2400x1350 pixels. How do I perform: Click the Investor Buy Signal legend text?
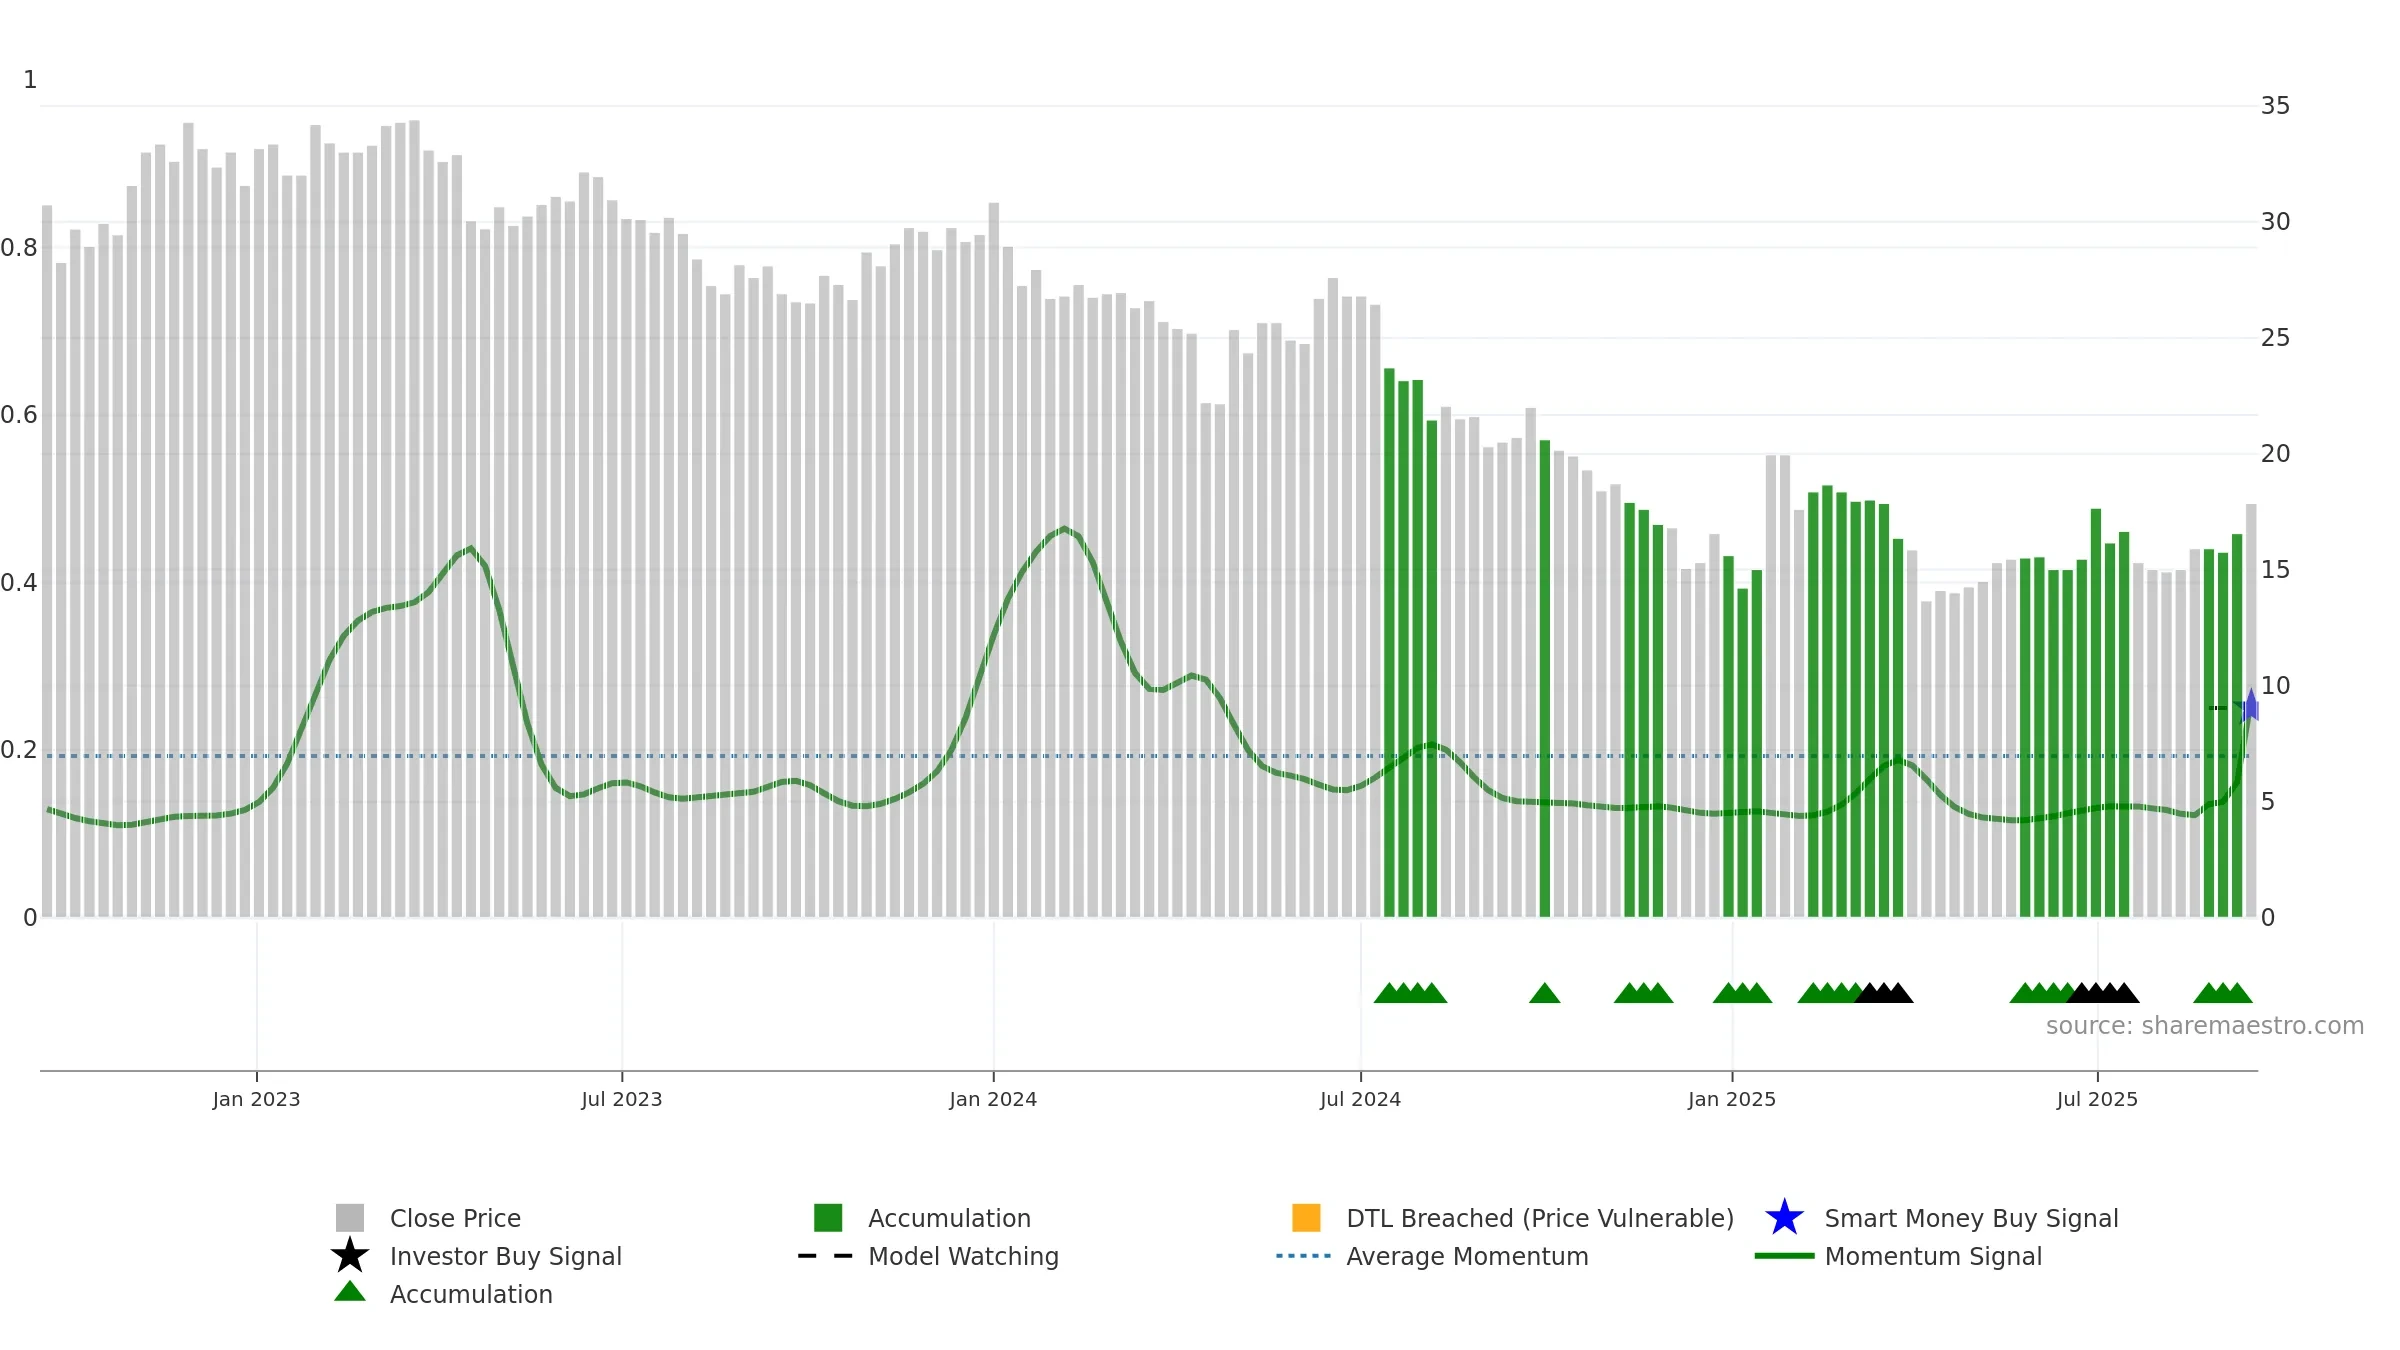pos(506,1256)
